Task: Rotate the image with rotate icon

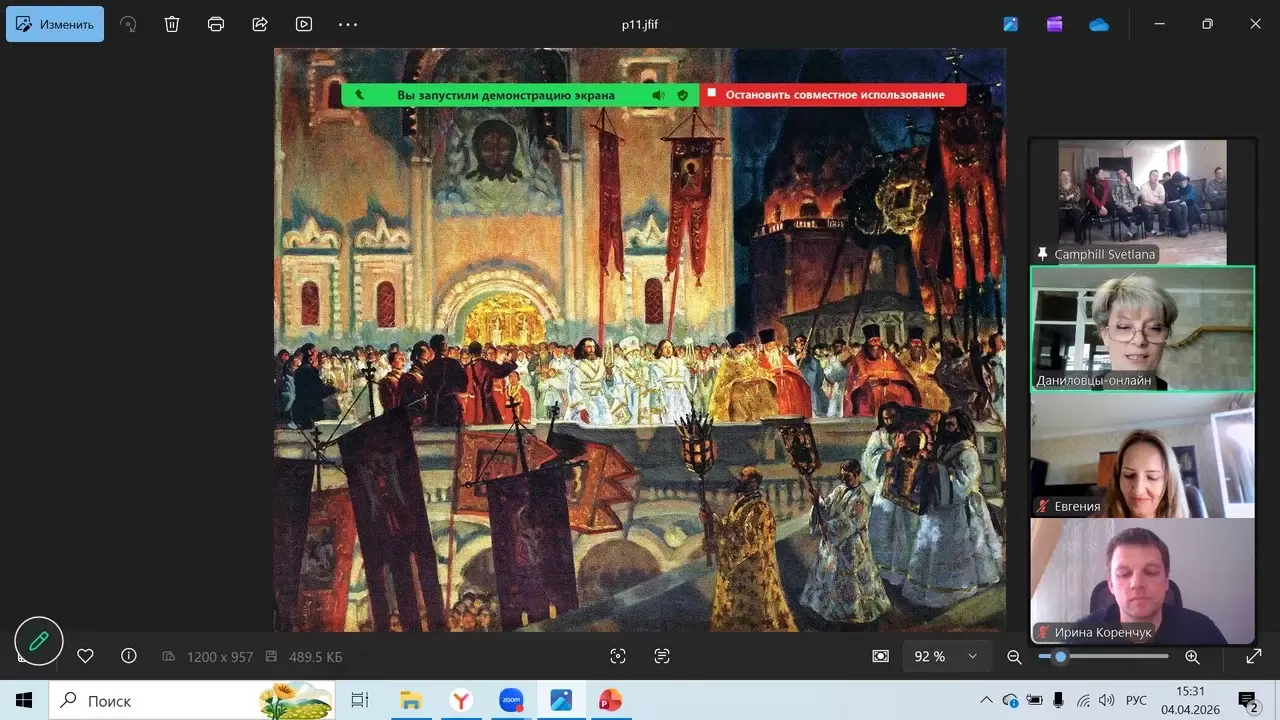Action: coord(128,24)
